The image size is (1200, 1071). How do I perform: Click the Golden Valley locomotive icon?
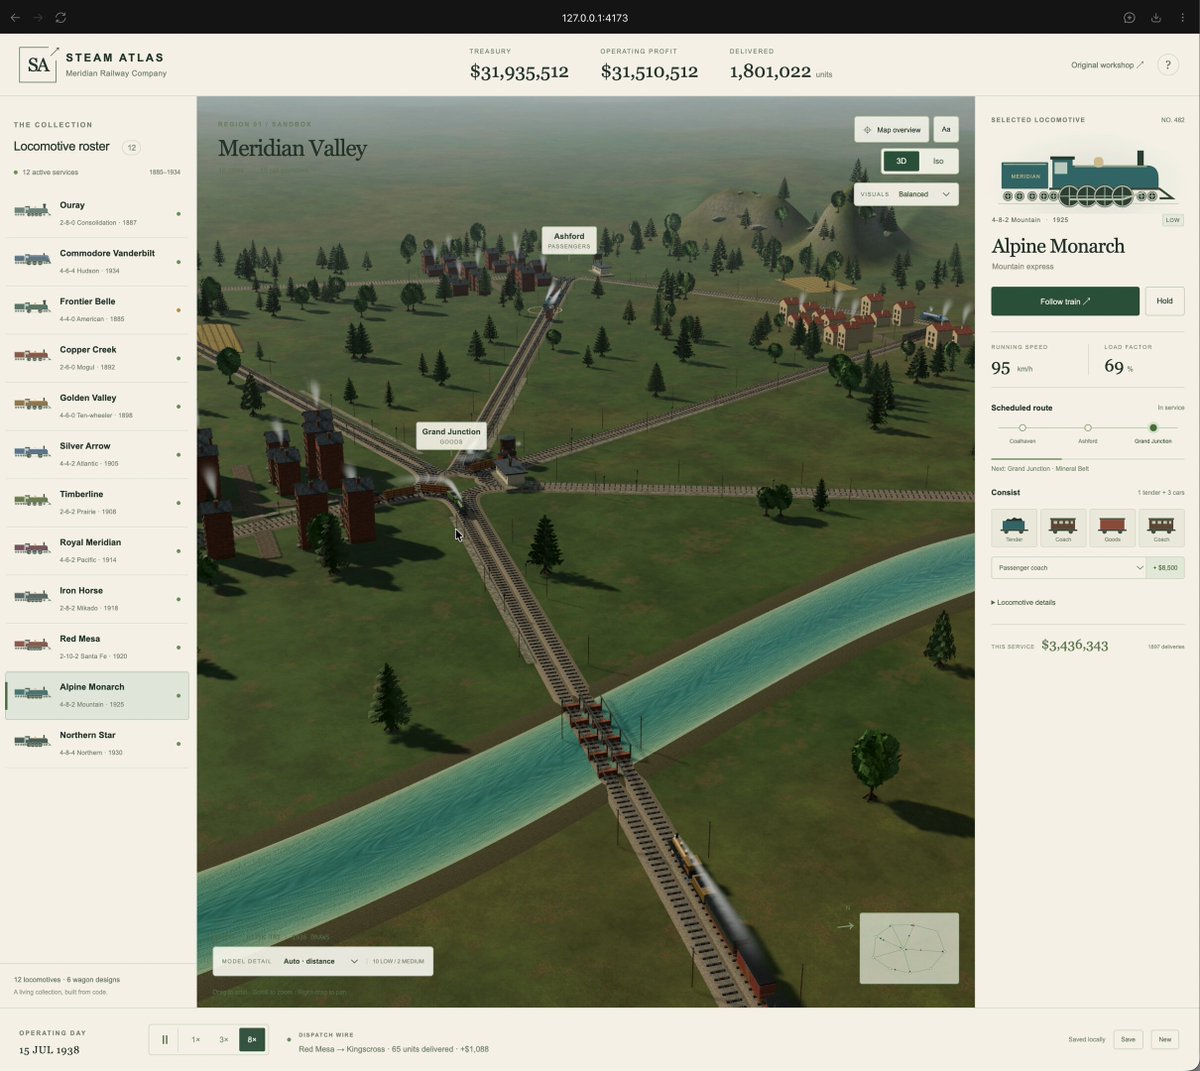pos(32,404)
